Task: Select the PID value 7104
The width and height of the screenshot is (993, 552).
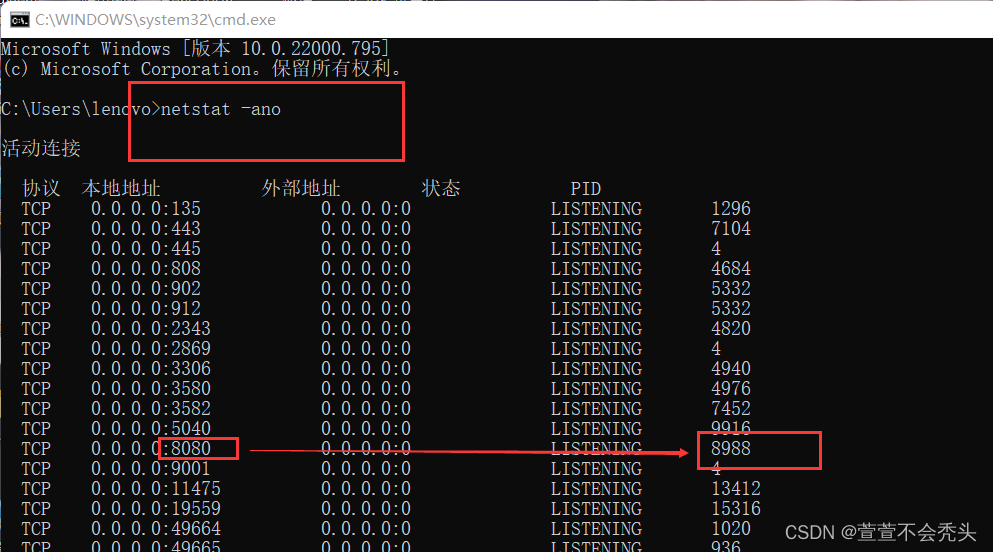Action: tap(731, 229)
